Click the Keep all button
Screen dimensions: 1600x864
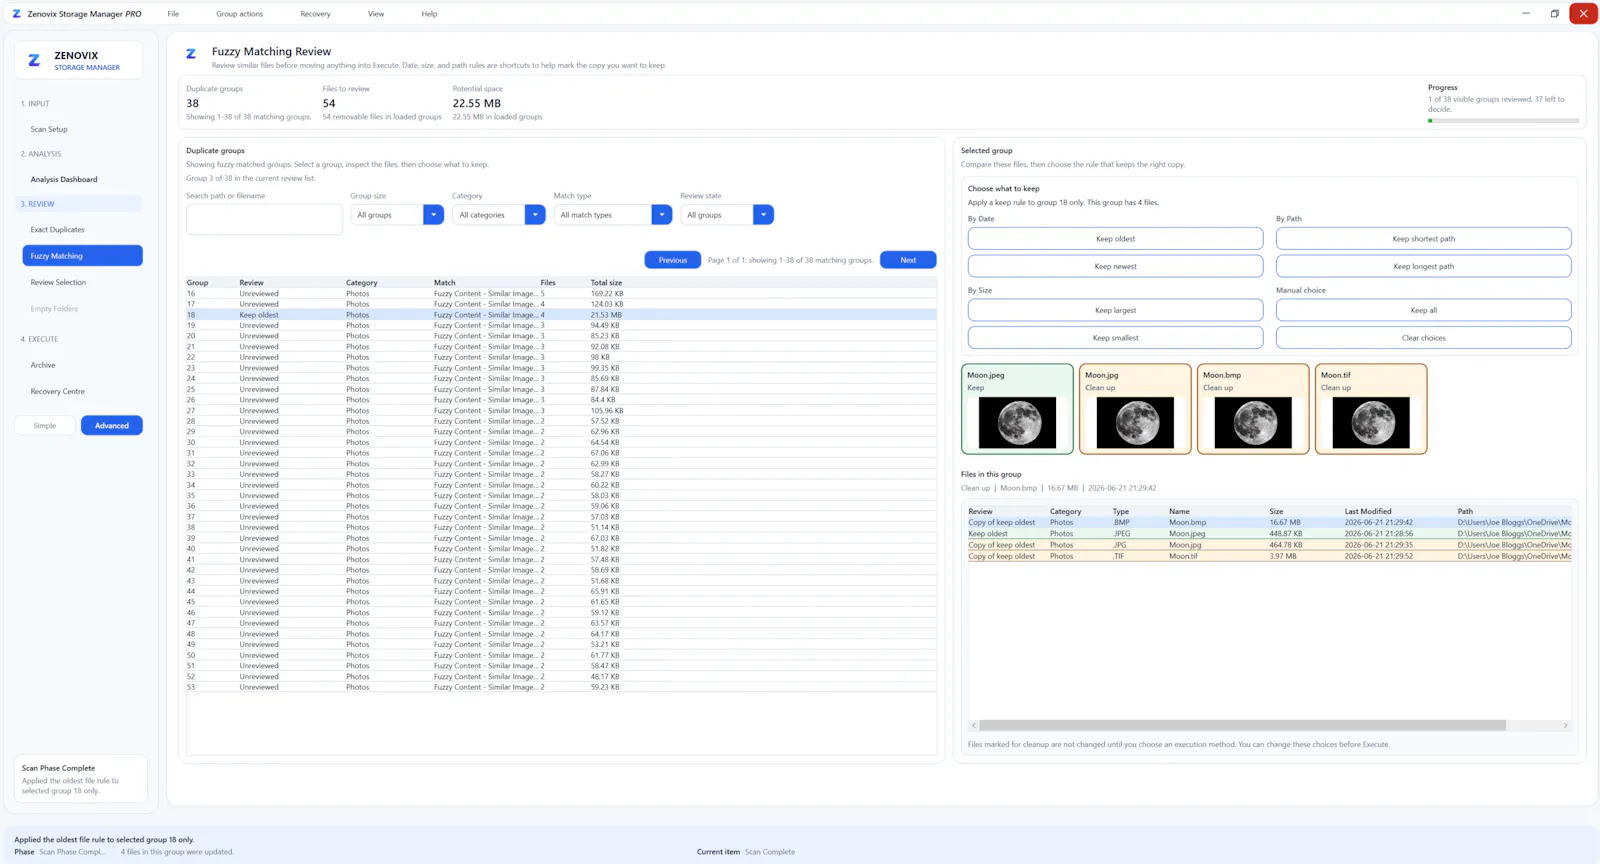(x=1423, y=310)
